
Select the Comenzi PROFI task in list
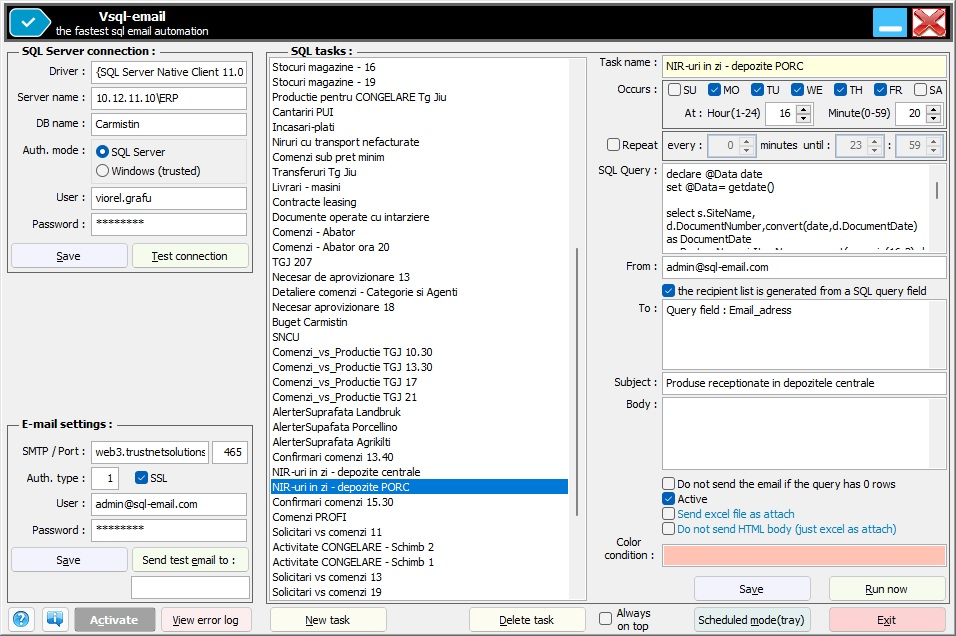point(310,517)
